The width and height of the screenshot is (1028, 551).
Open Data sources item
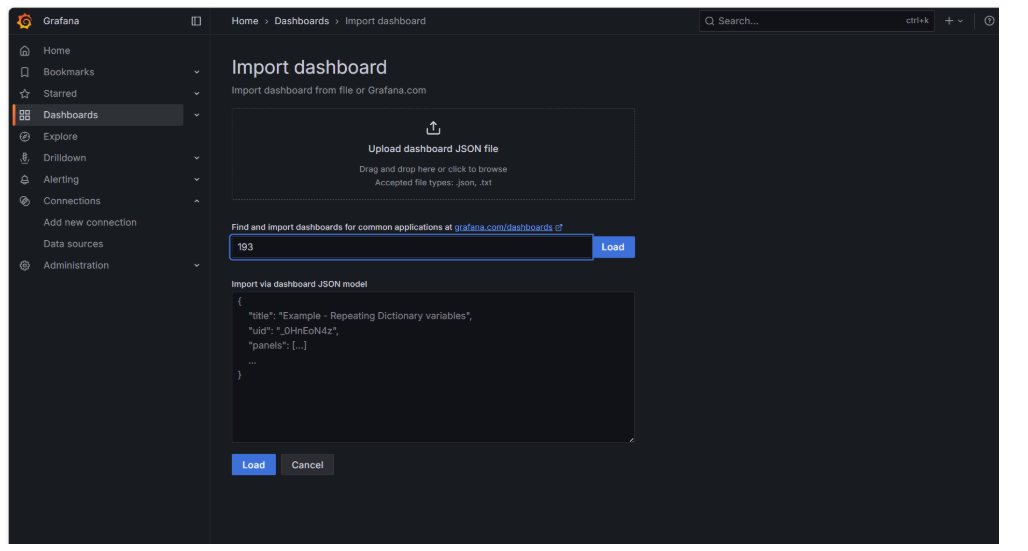(x=73, y=244)
